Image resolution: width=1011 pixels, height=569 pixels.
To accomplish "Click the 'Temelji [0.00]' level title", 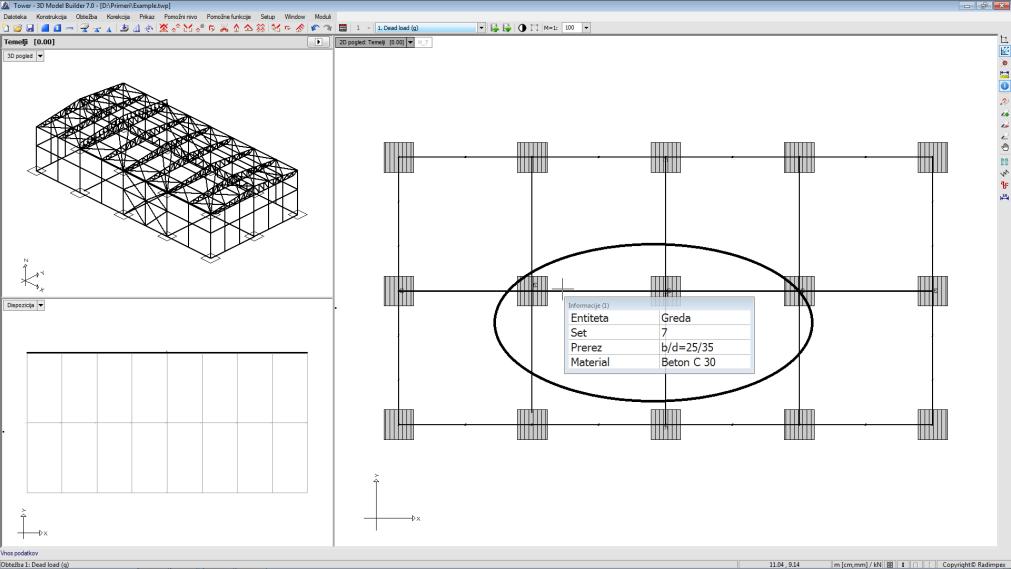I will coord(29,42).
